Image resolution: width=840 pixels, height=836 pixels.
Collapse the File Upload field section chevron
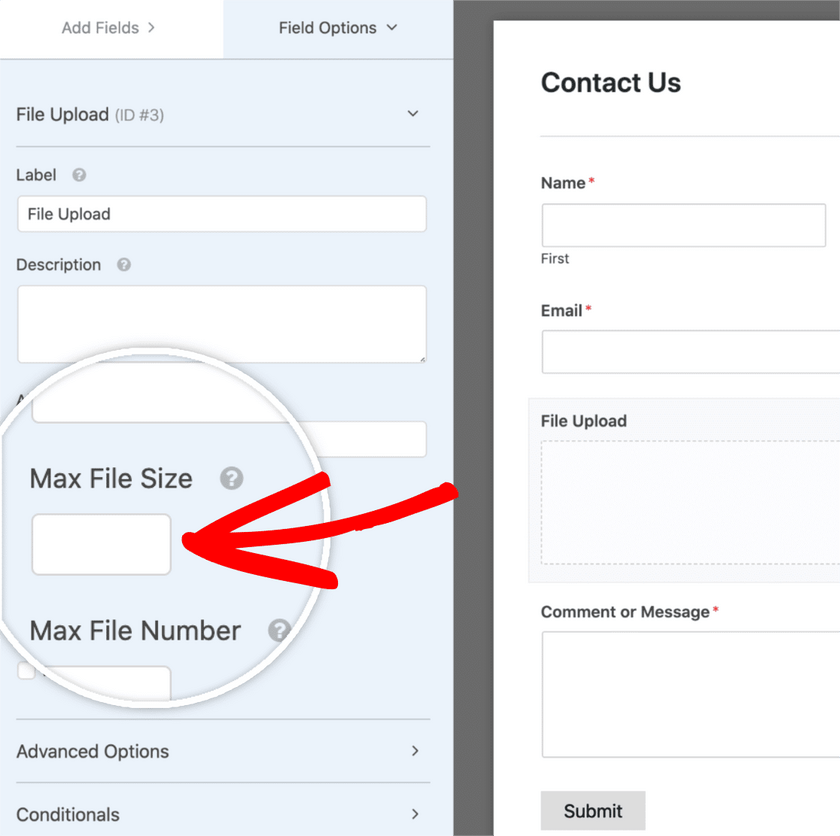click(412, 114)
